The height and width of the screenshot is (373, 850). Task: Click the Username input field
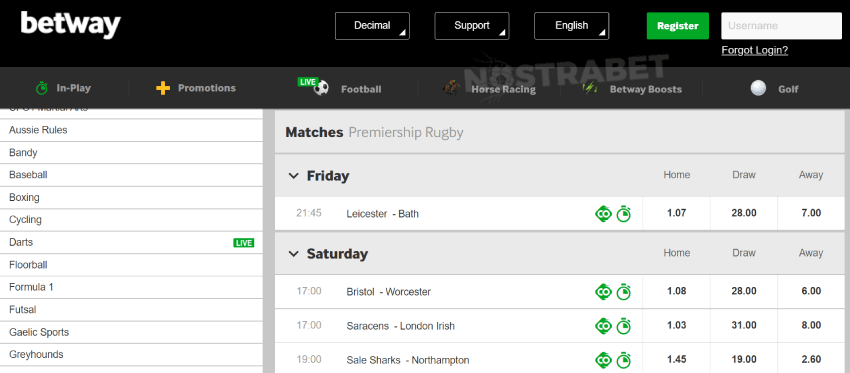781,26
